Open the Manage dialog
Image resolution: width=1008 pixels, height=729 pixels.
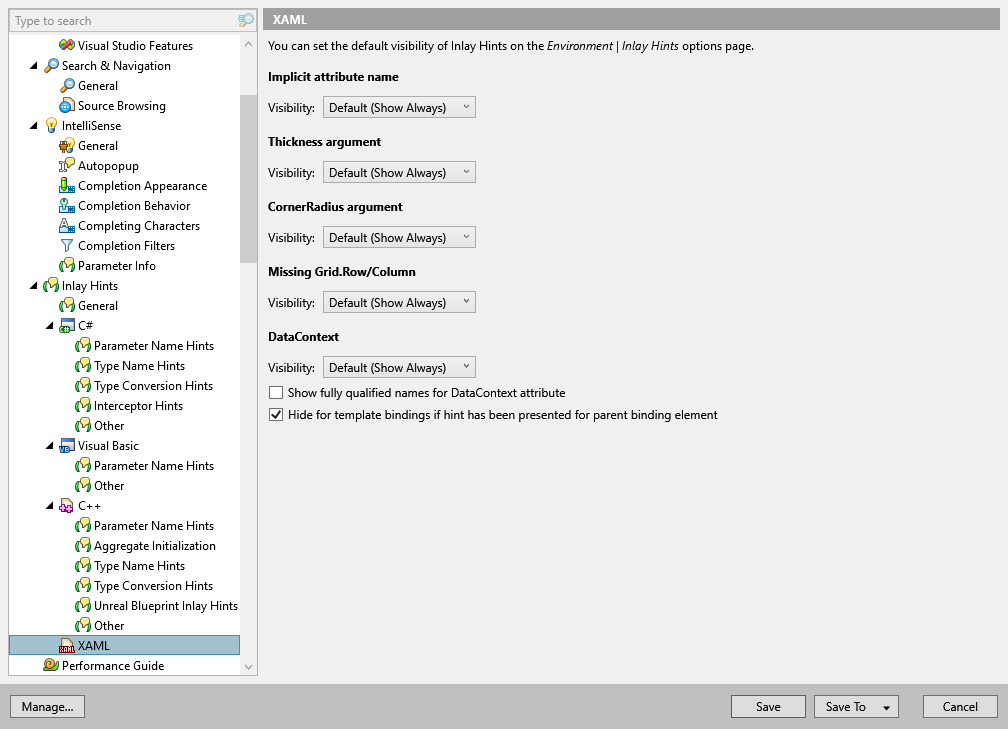[47, 706]
